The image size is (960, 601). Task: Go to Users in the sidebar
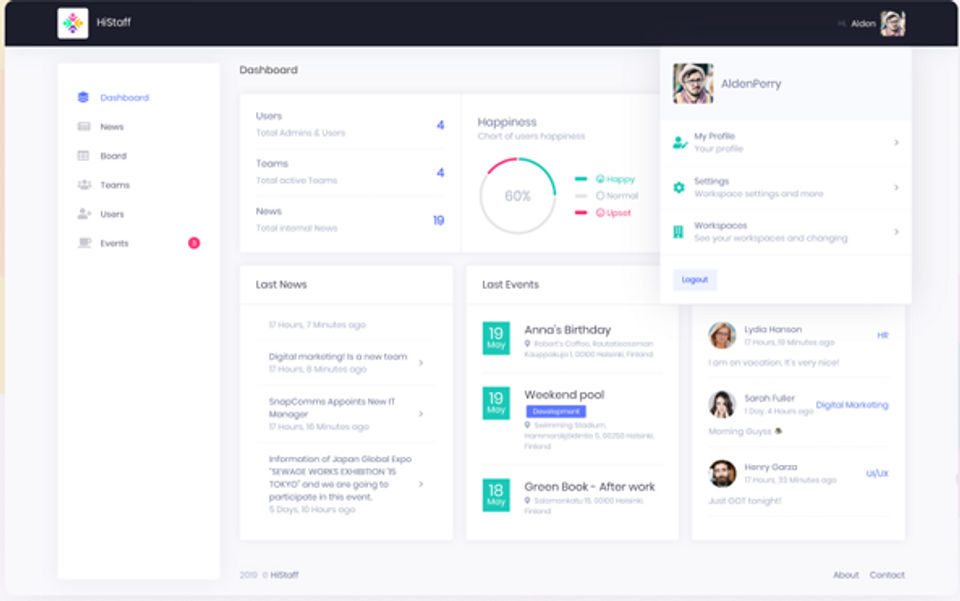click(112, 214)
